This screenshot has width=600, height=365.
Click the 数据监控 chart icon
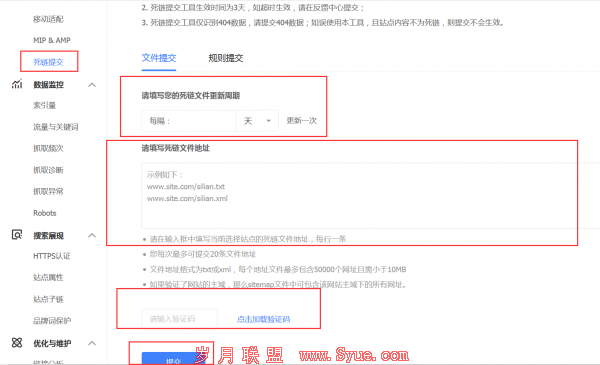(17, 84)
